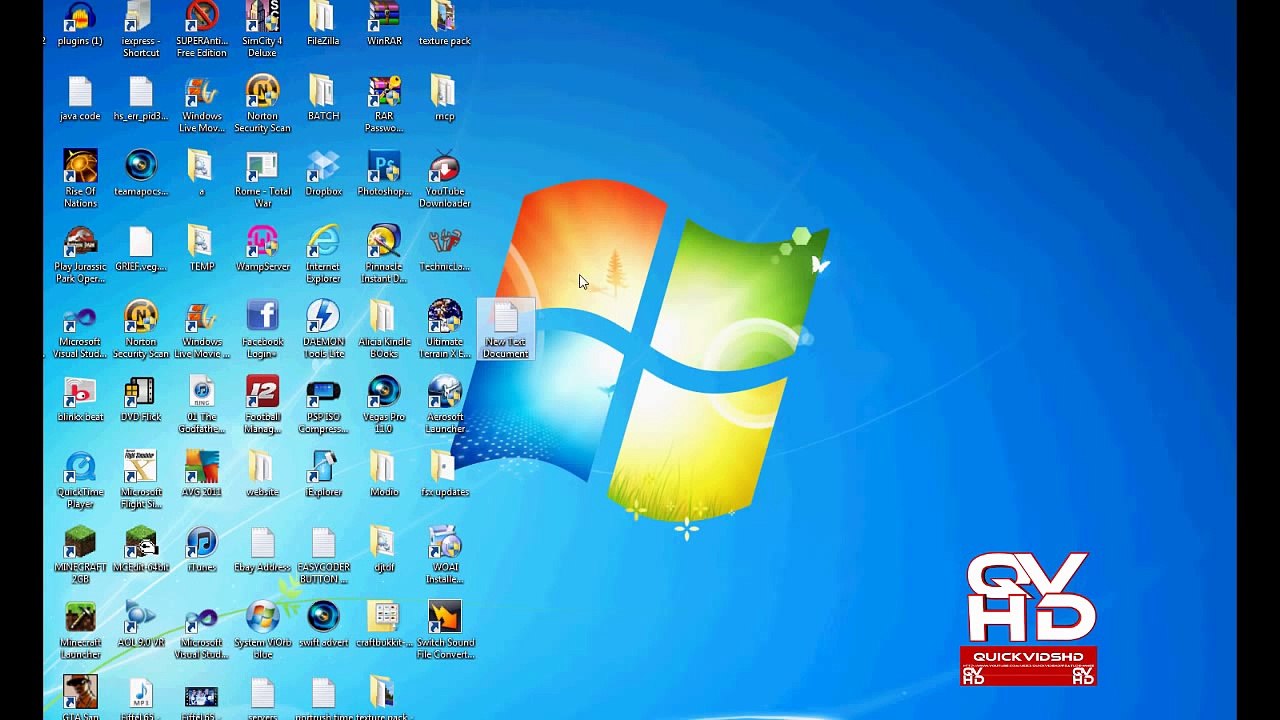
Task: Select the New Text Document file
Action: pos(506,329)
